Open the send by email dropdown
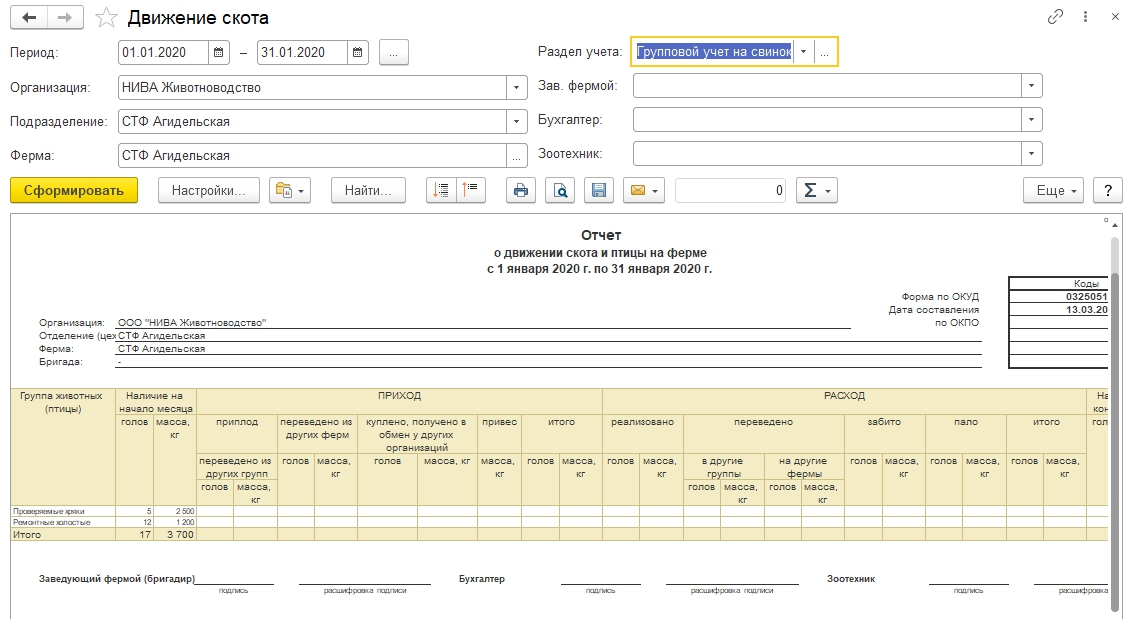Image resolution: width=1139 pixels, height=619 pixels. tap(644, 190)
